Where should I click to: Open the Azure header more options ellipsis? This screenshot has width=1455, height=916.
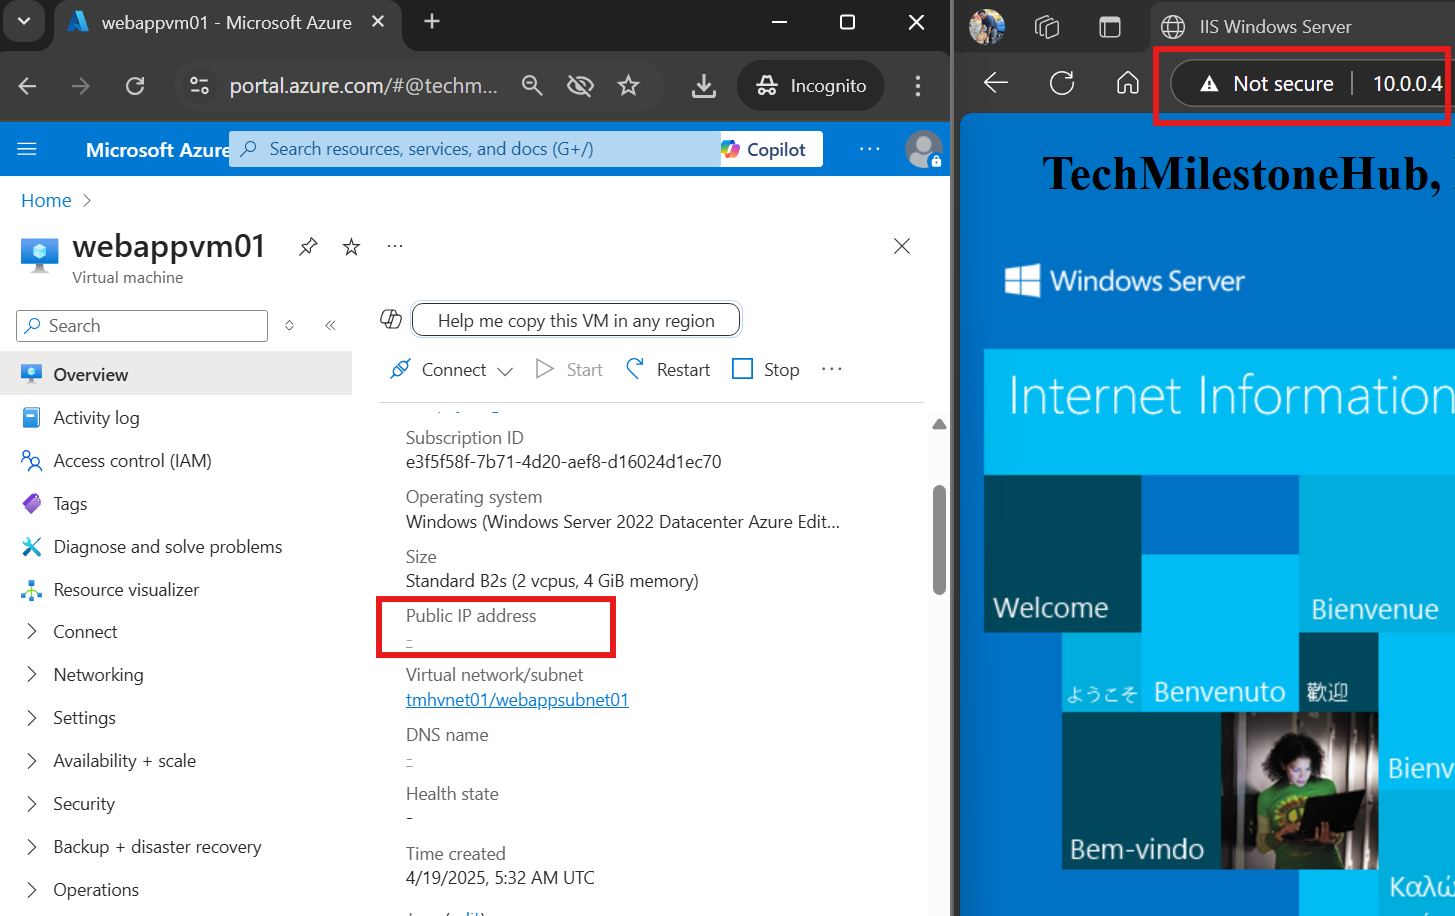pos(870,149)
